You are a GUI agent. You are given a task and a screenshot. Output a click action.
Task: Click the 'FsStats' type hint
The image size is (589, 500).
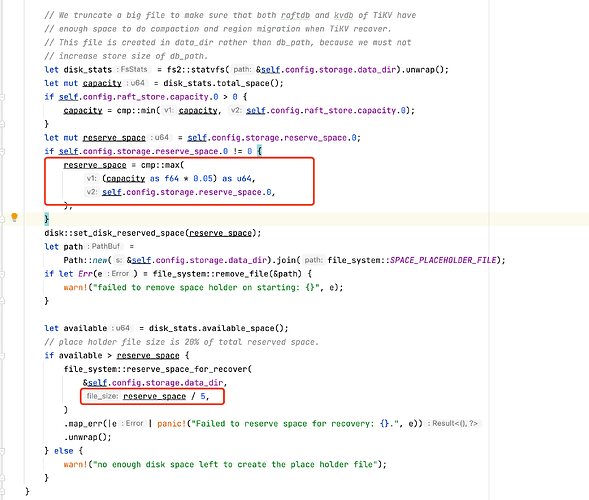pyautogui.click(x=133, y=69)
